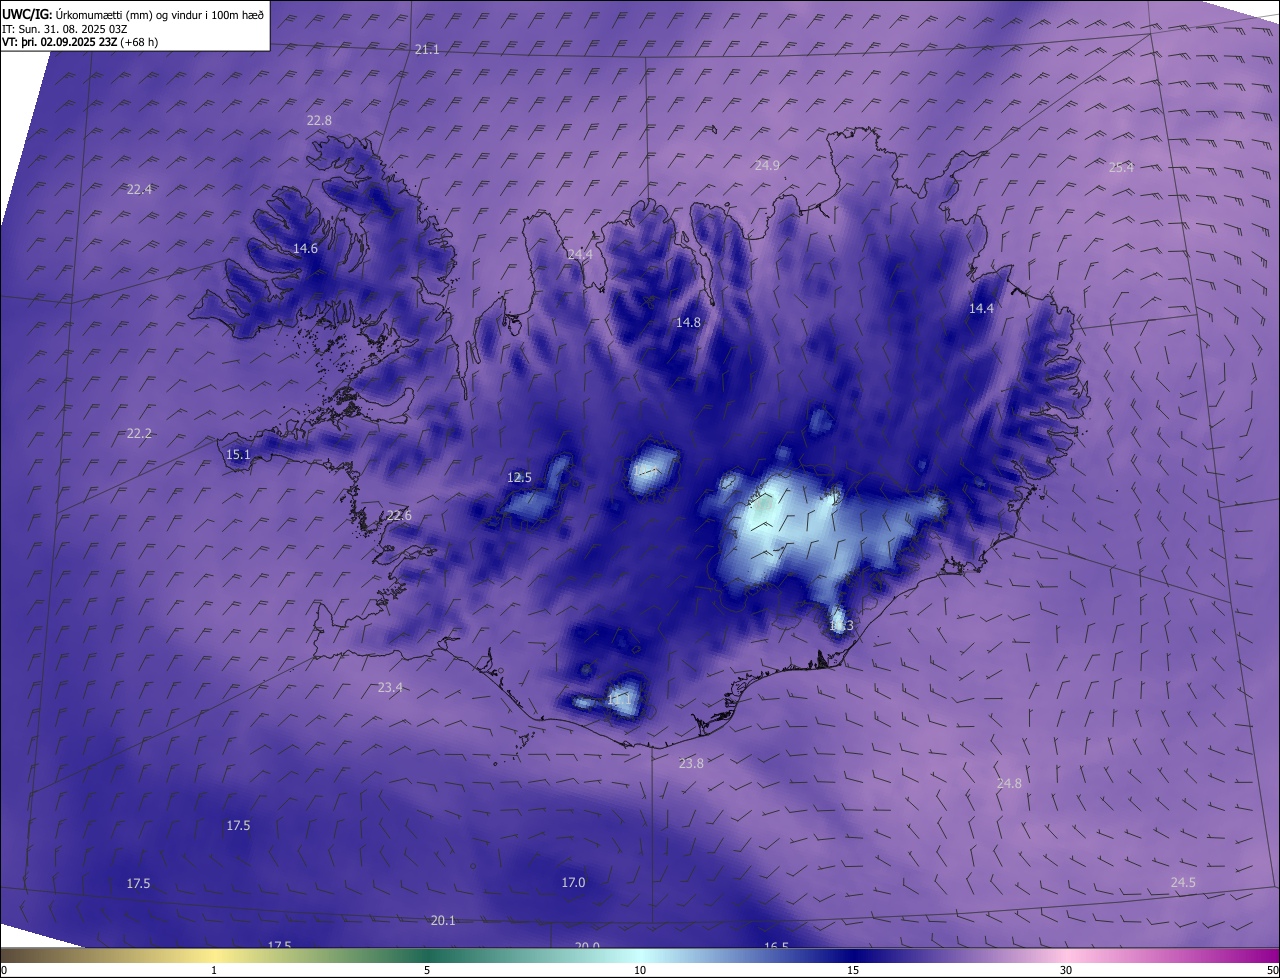Click the 14.6 value on the Westfjords
Screen dimensions: 1280x978
305,248
